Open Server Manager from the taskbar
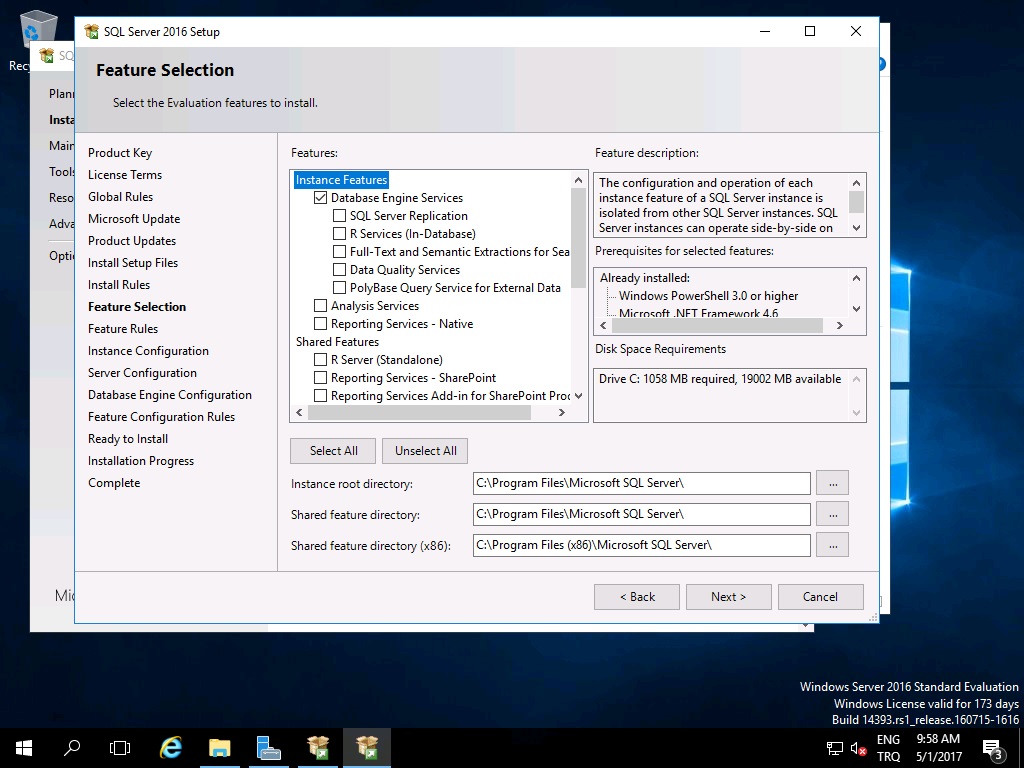1024x768 pixels. point(268,748)
